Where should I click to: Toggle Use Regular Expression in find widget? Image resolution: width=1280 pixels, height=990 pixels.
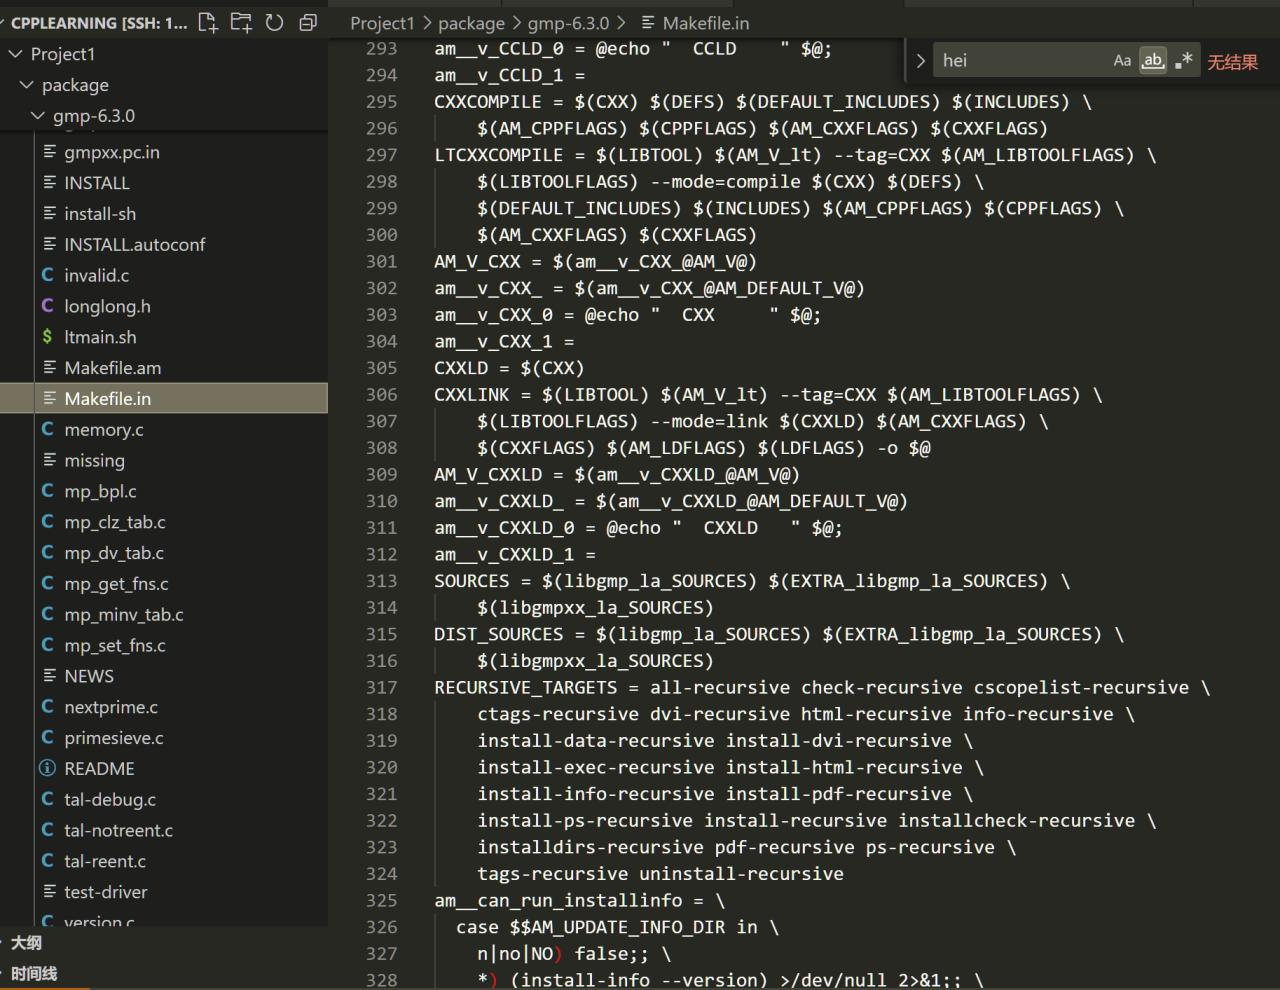tap(1184, 60)
